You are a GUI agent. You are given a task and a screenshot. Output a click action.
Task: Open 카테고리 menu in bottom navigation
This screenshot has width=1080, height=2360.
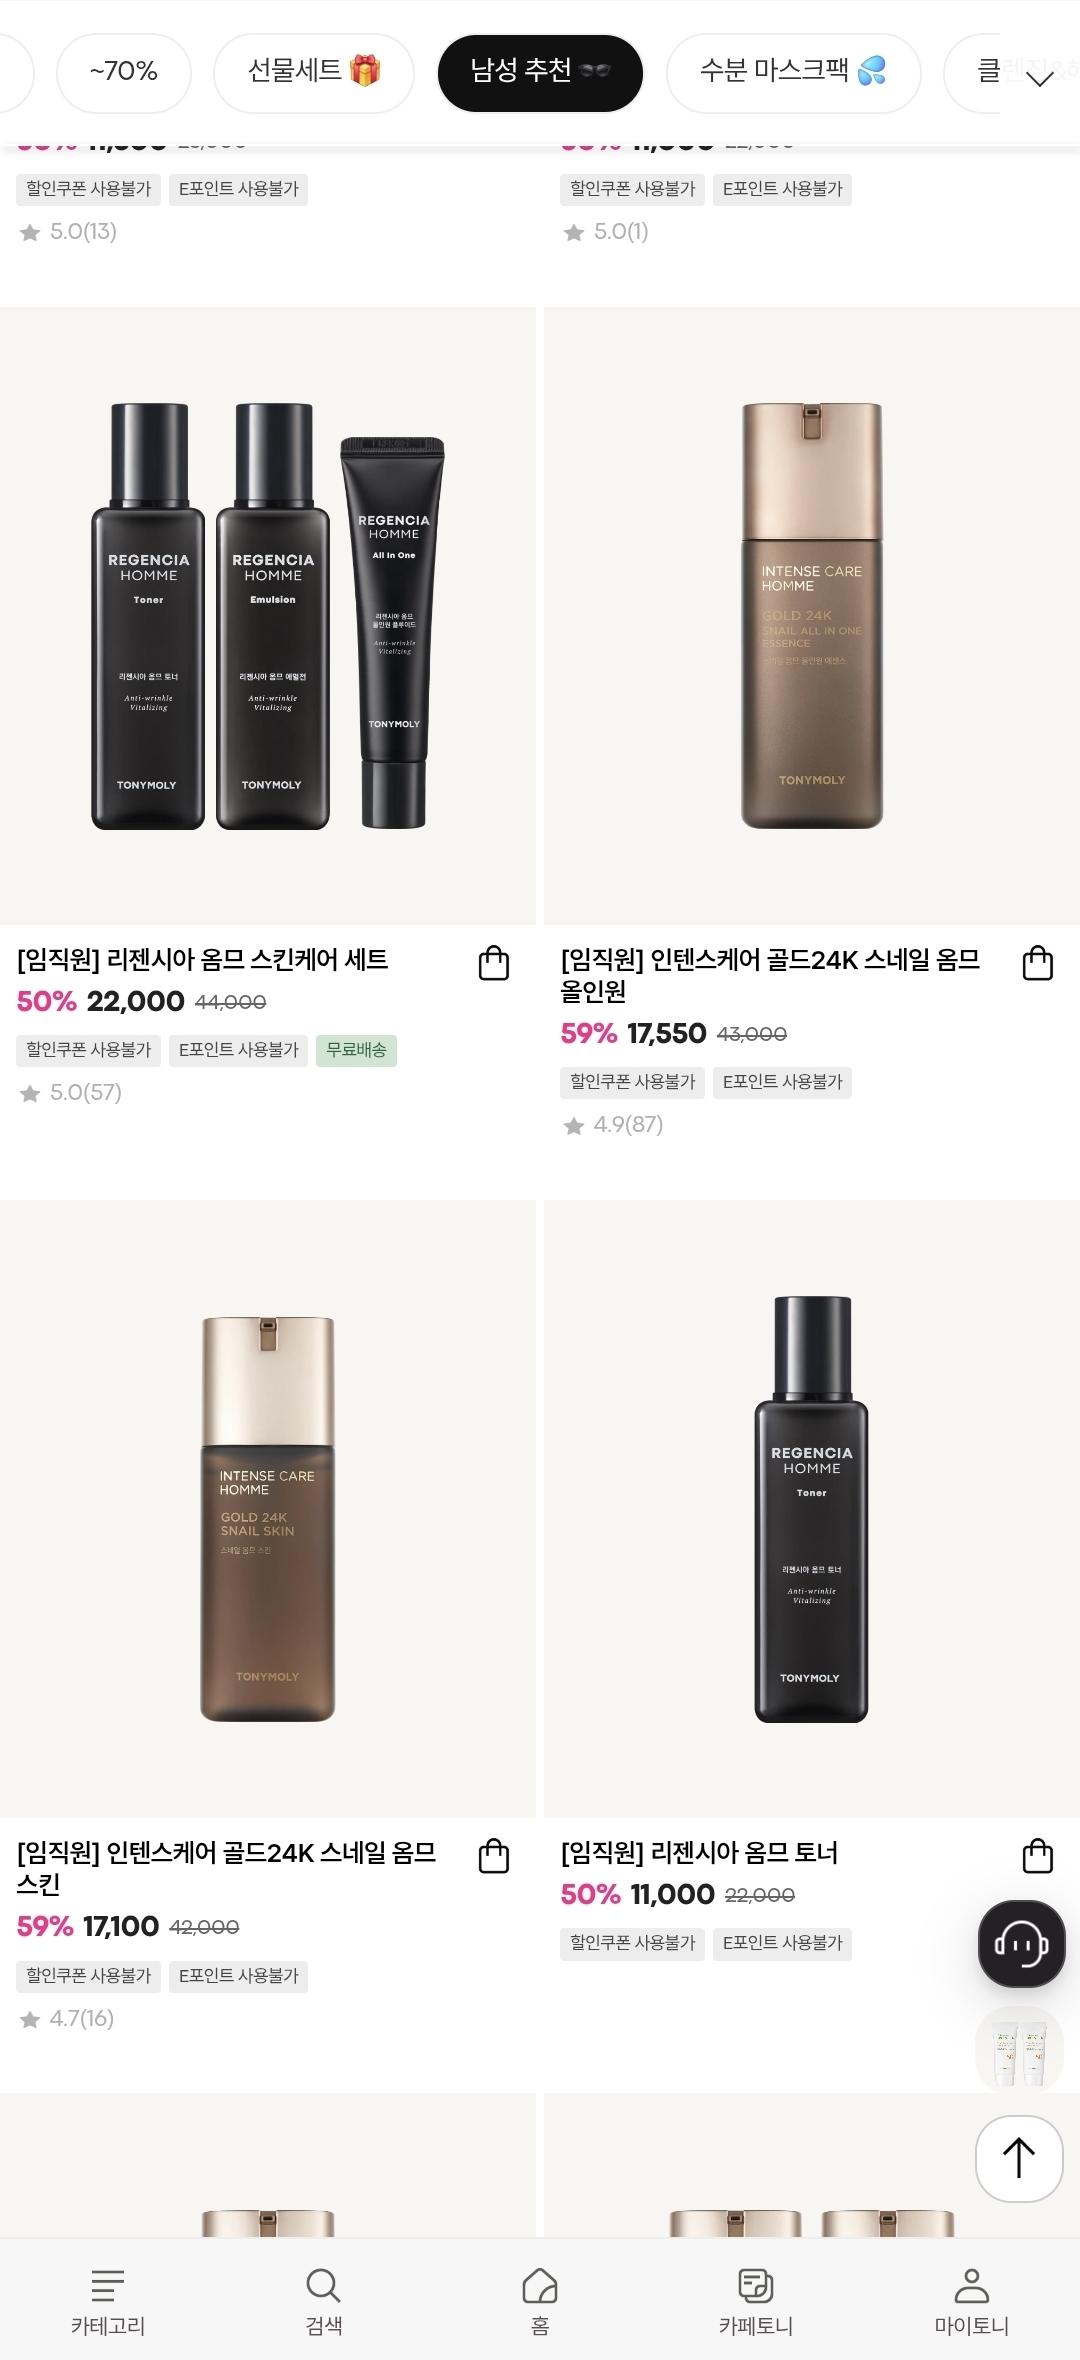coord(108,2302)
